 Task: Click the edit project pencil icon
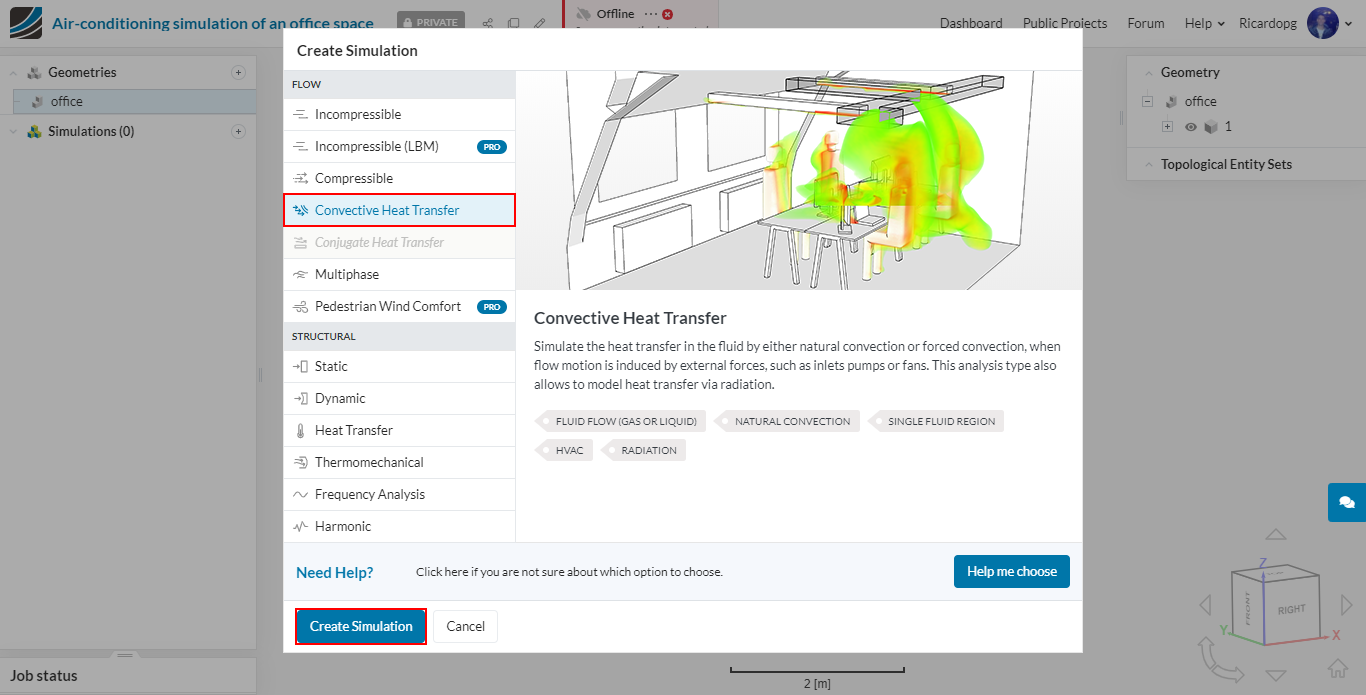click(539, 23)
